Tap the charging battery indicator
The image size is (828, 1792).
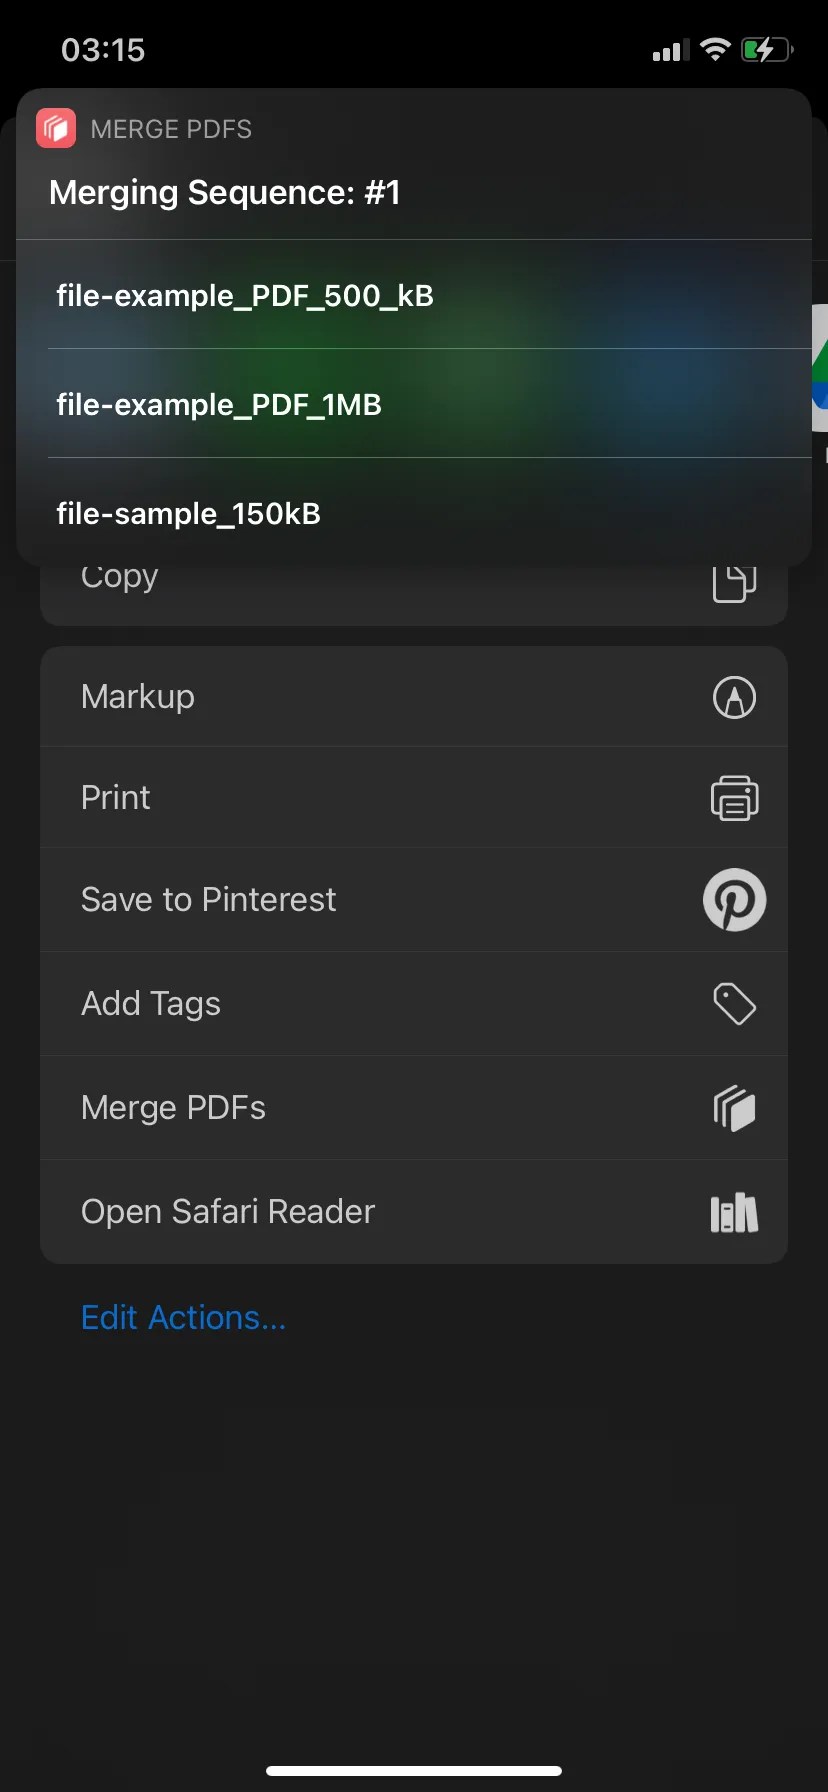[x=766, y=48]
